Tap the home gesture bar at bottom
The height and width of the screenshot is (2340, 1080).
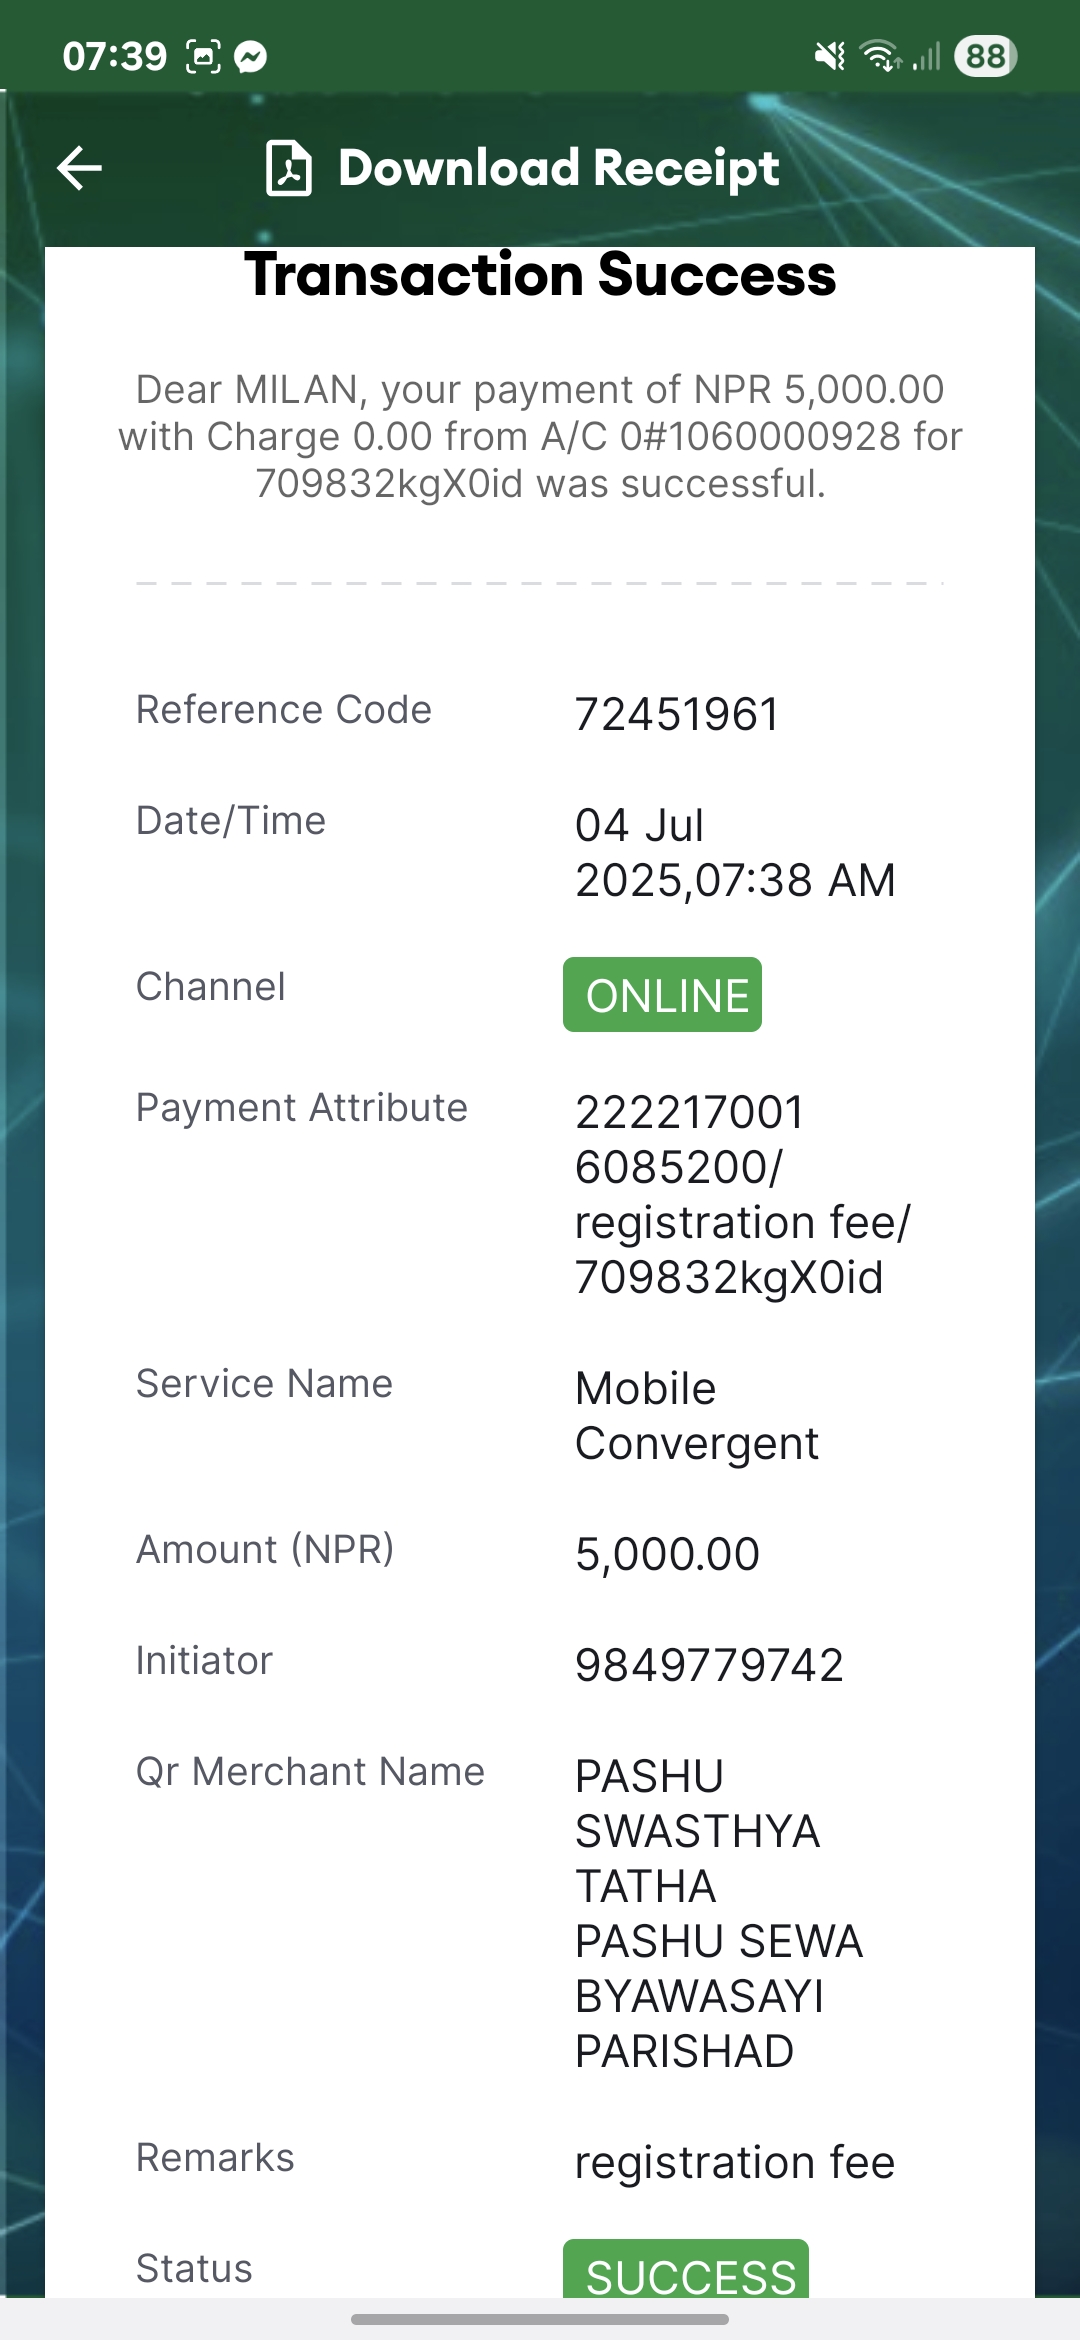point(540,2319)
